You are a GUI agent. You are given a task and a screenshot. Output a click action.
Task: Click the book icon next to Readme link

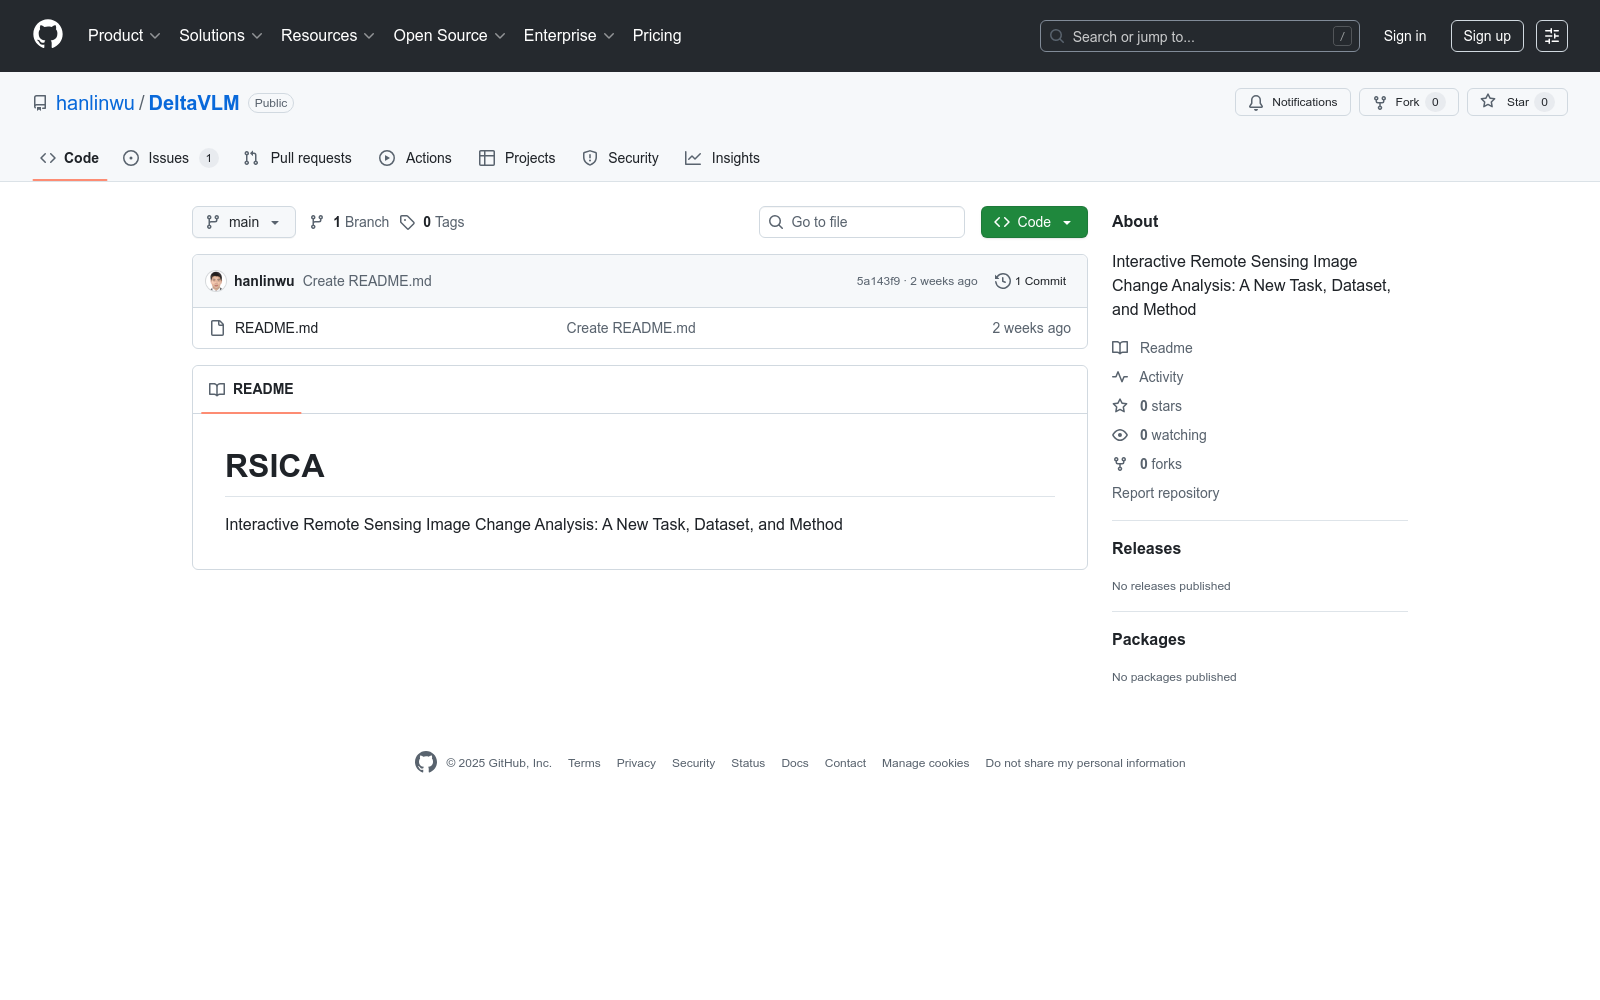pyautogui.click(x=1120, y=348)
